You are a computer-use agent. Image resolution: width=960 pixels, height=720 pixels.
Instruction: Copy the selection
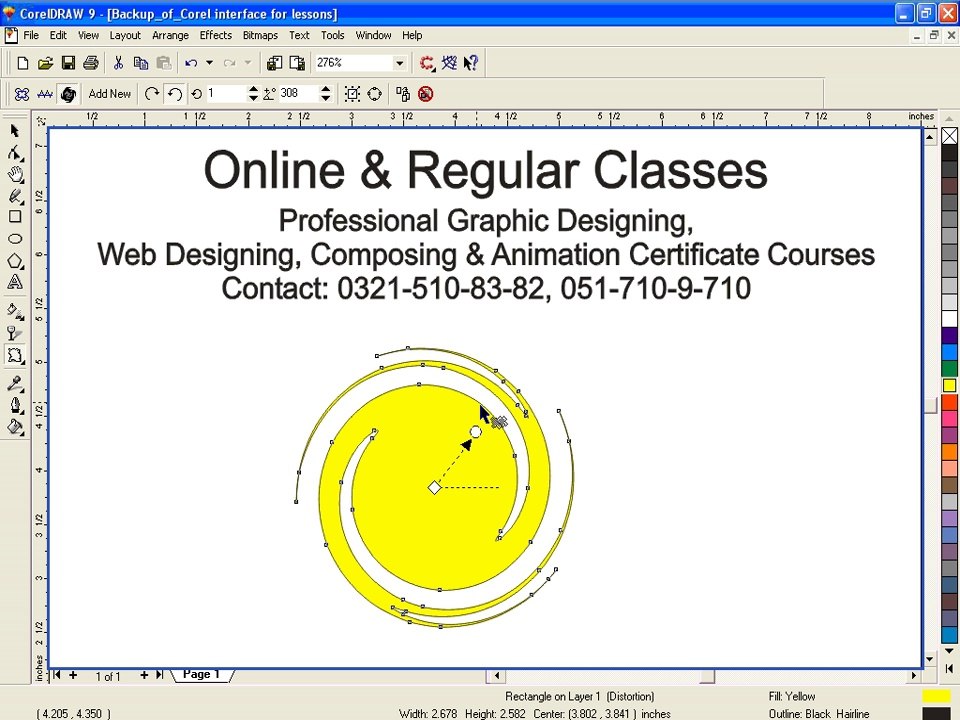pos(141,62)
